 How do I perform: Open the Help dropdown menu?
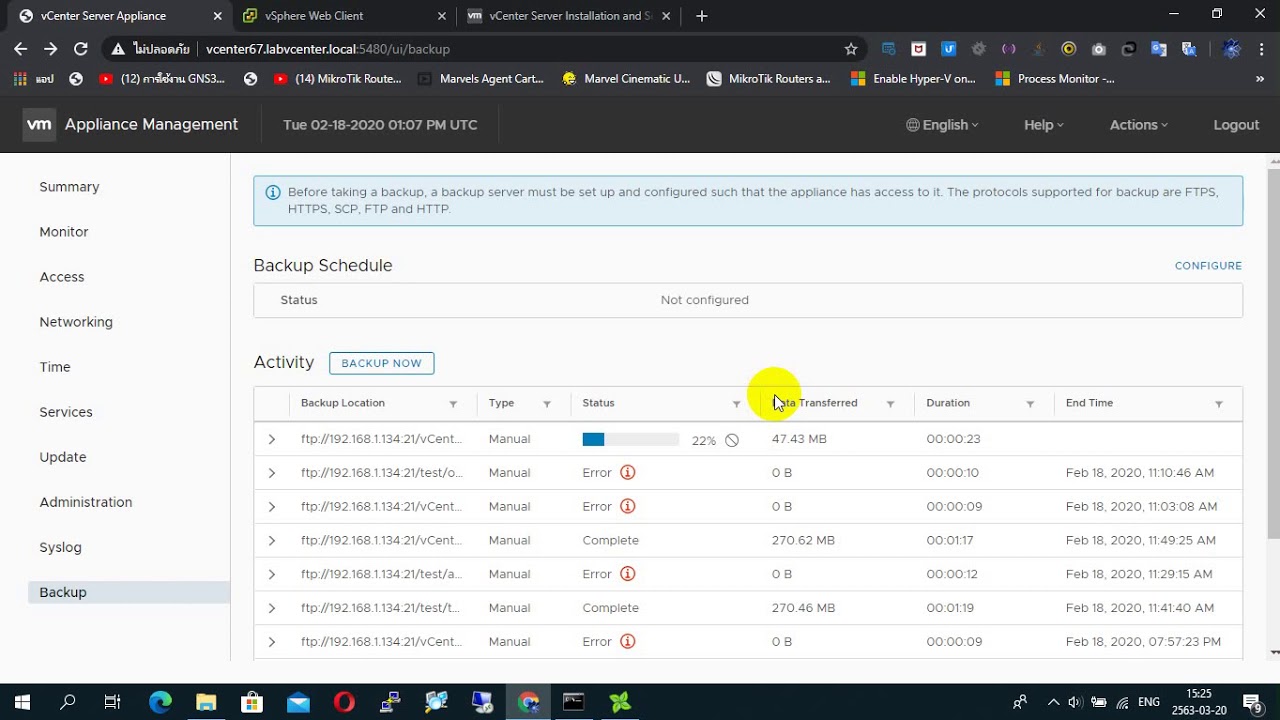point(1044,125)
